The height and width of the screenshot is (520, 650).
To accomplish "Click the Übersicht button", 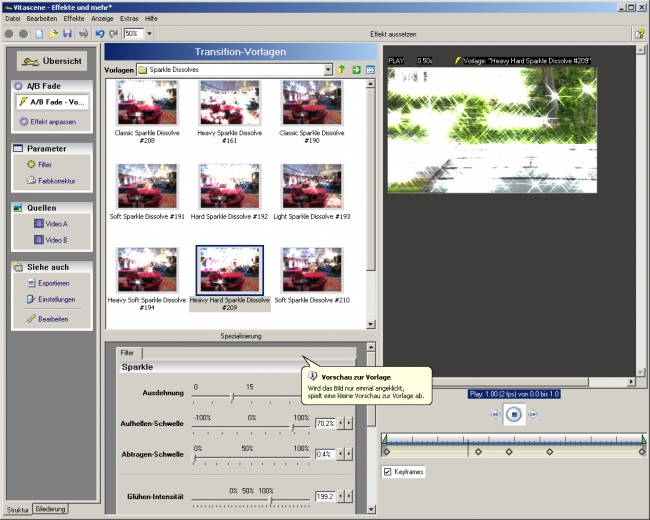I will 52,61.
